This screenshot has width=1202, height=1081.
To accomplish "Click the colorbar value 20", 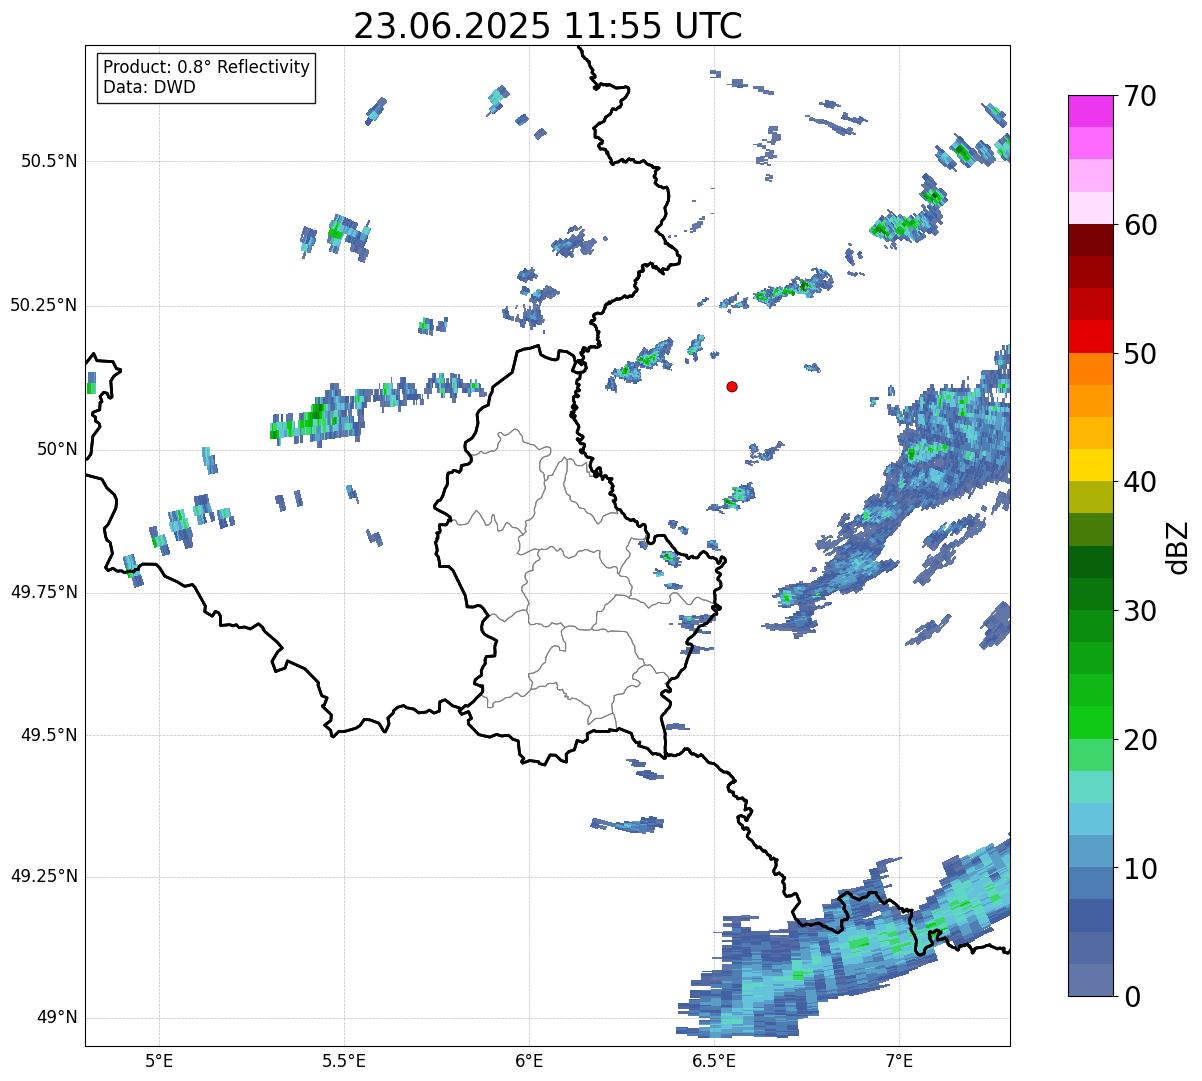I will (x=1140, y=740).
